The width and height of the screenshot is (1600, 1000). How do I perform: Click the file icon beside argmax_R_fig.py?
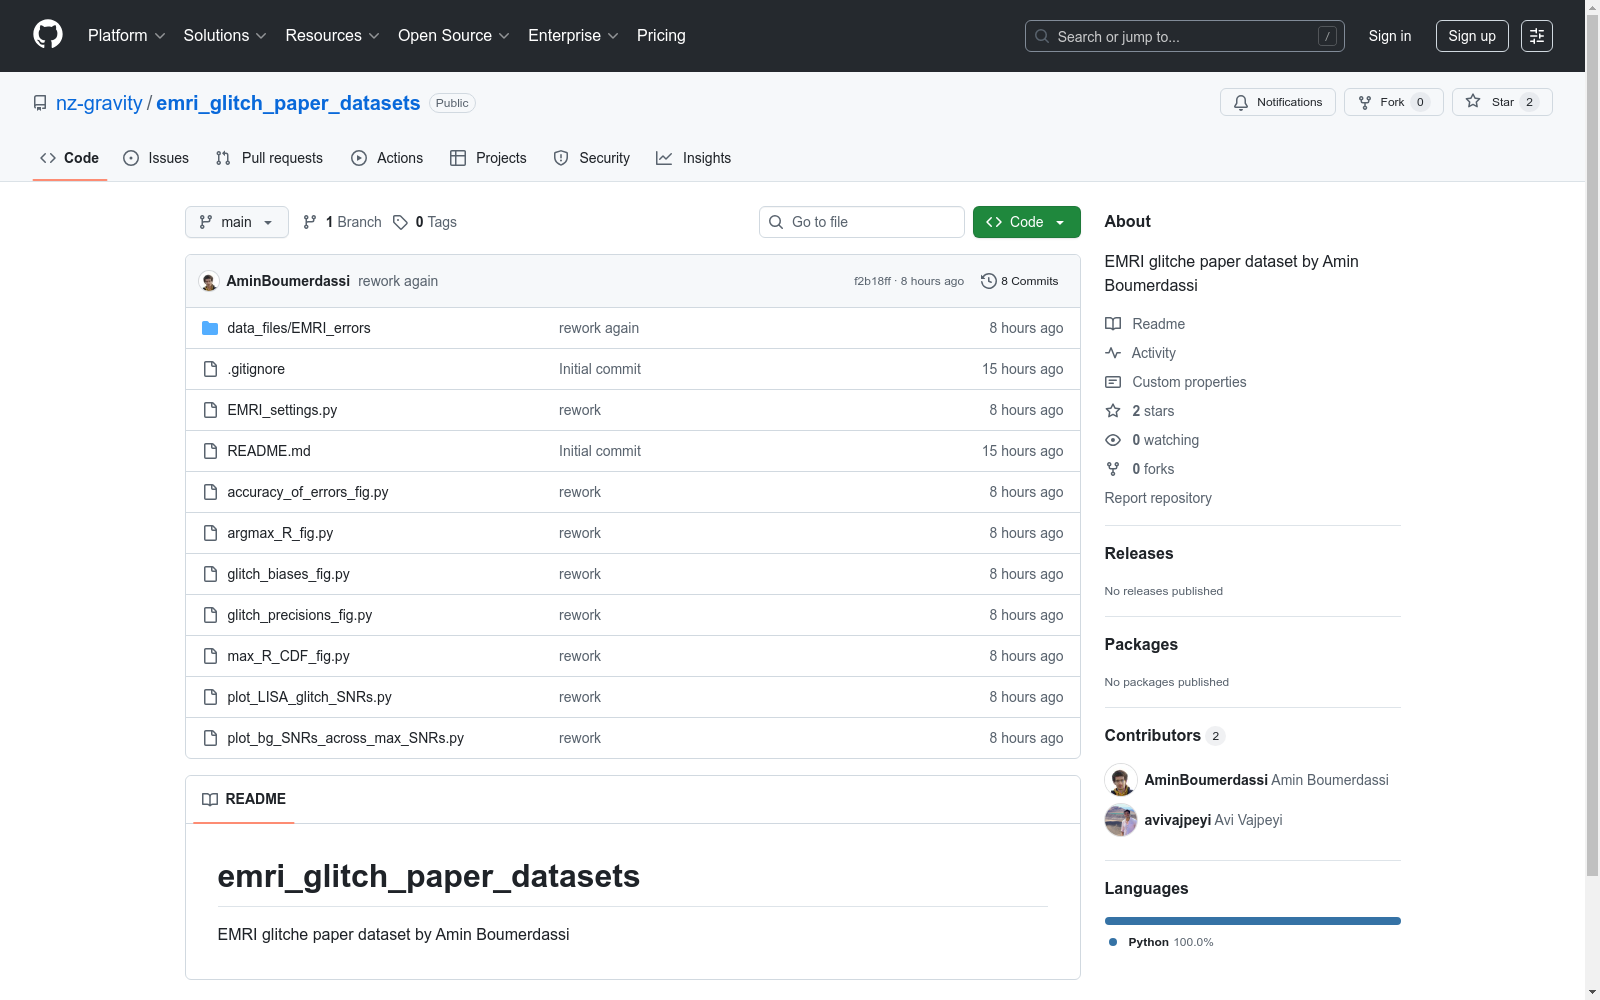coord(210,533)
